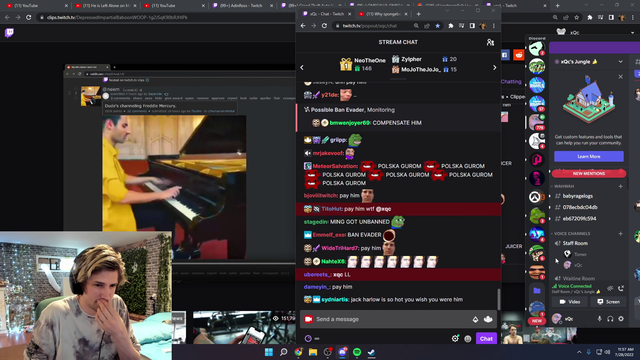Viewport: 640px width, 360px height.
Task: Open the Overwatch server icon in Discord
Action: coord(536,197)
